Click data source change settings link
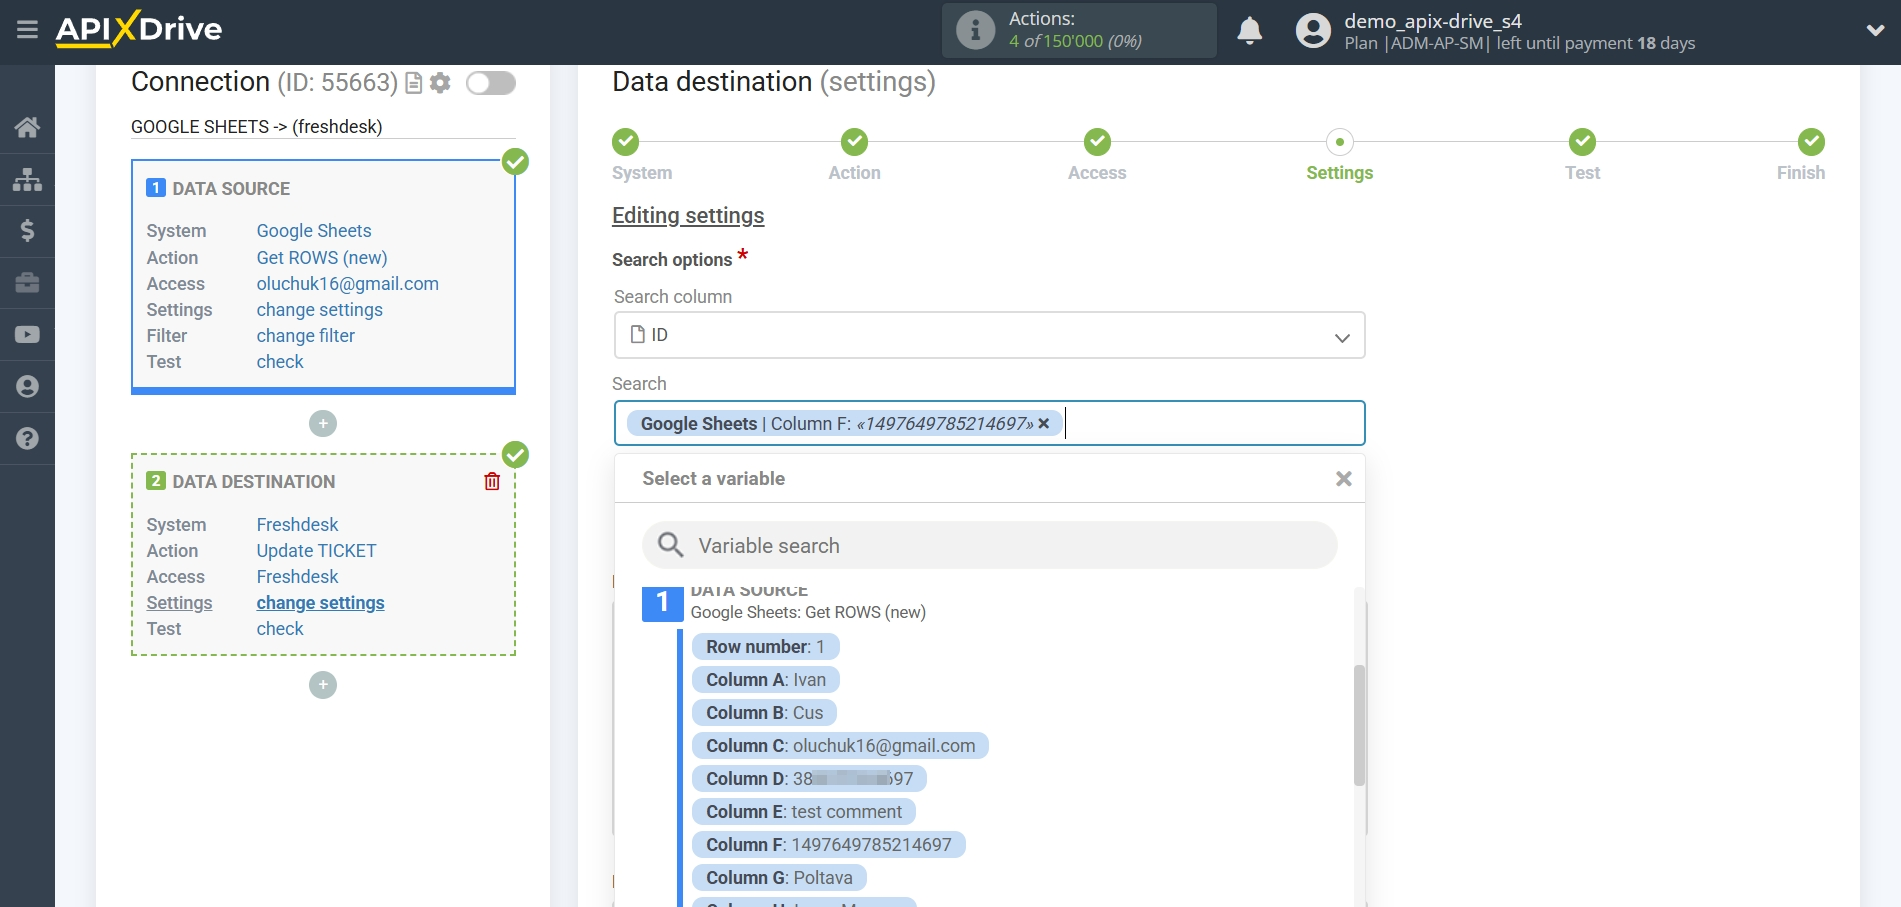Image resolution: width=1901 pixels, height=907 pixels. 320,310
